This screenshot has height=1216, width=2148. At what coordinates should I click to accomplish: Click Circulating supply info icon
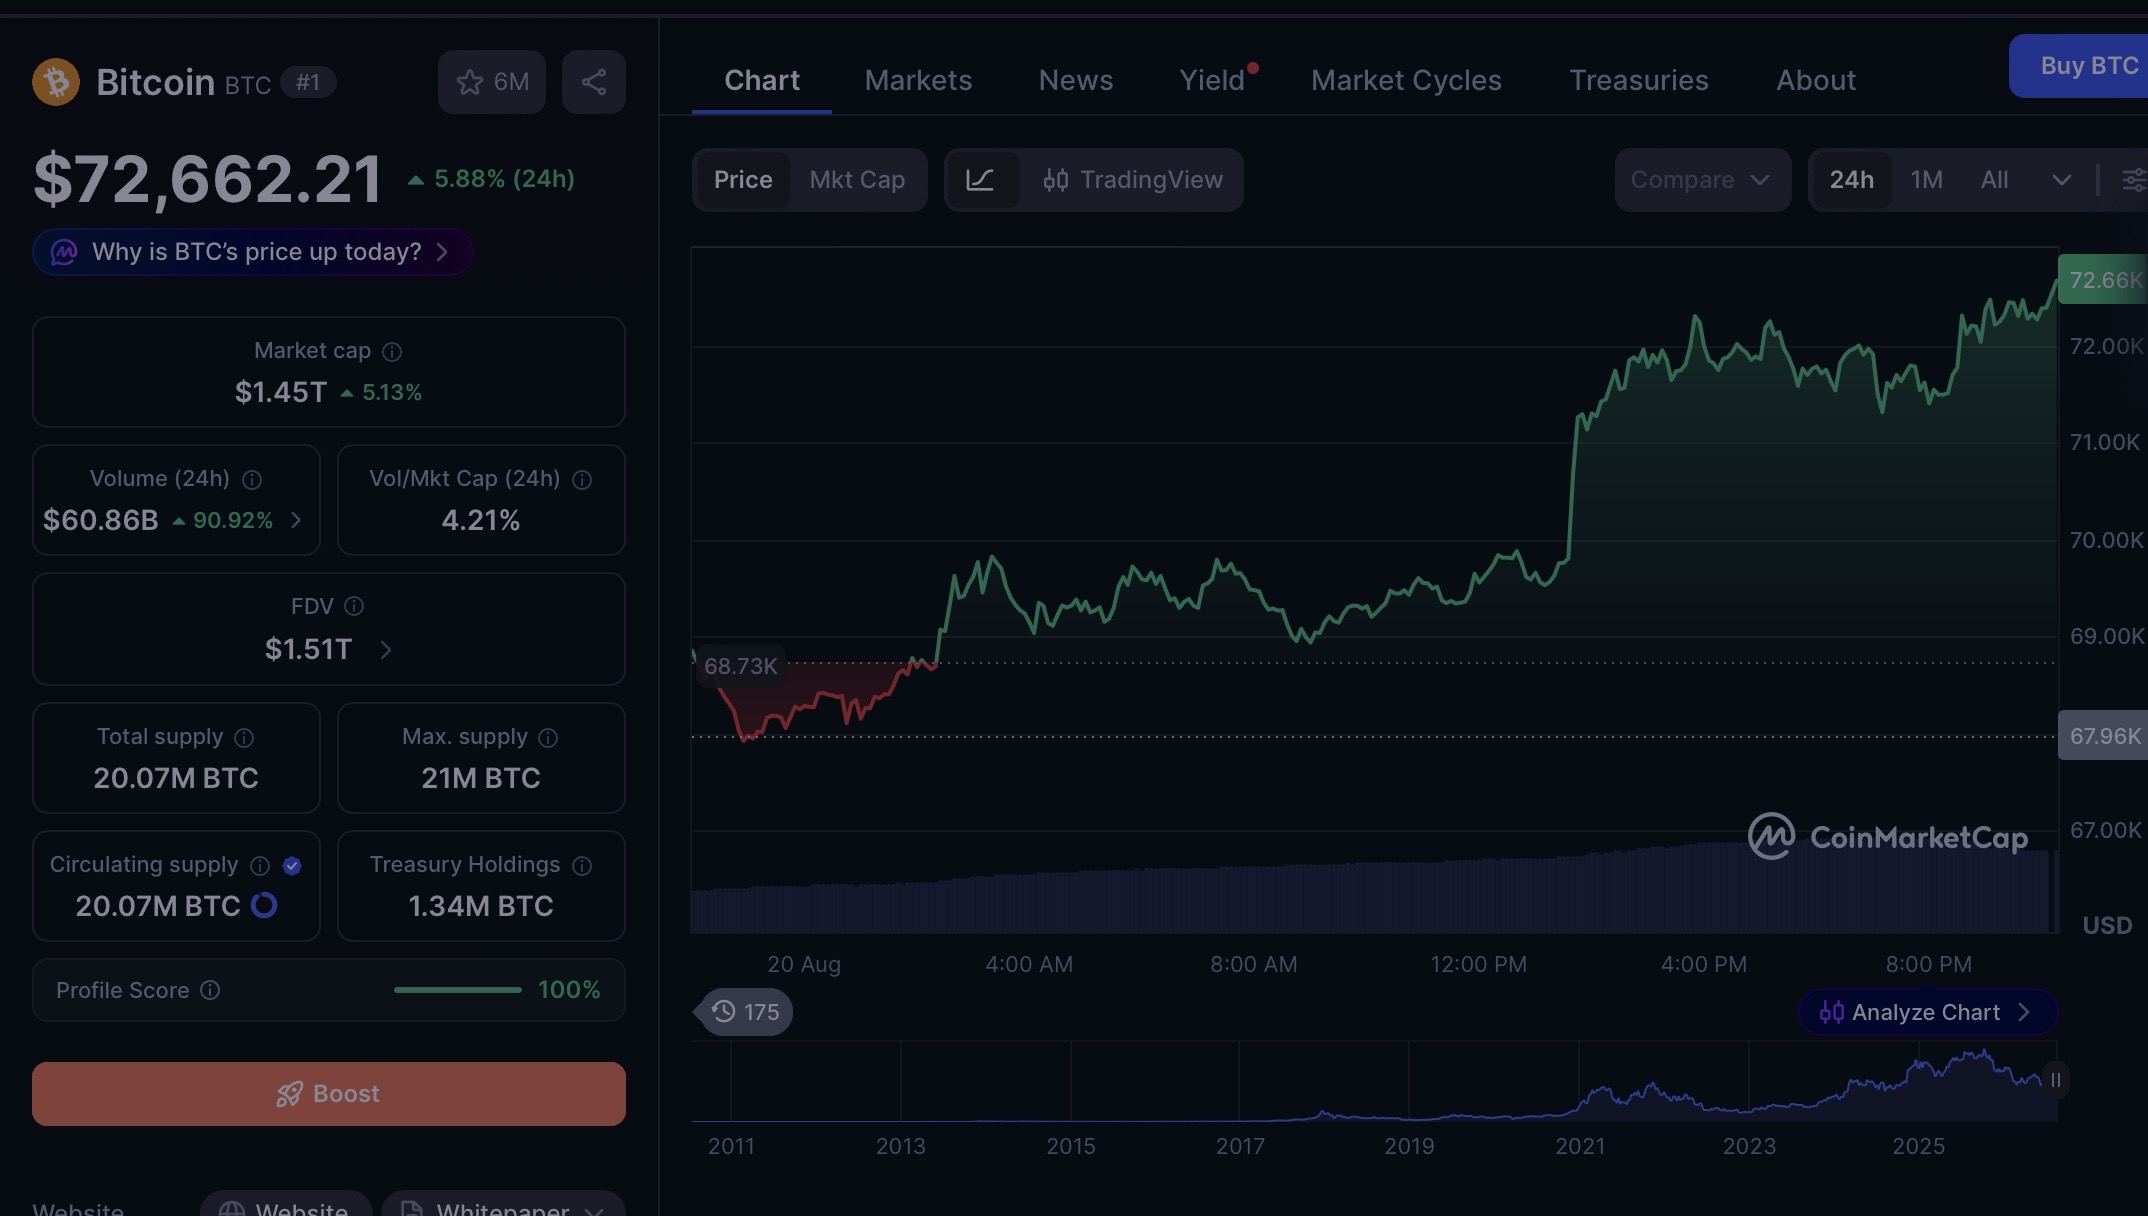tap(260, 866)
